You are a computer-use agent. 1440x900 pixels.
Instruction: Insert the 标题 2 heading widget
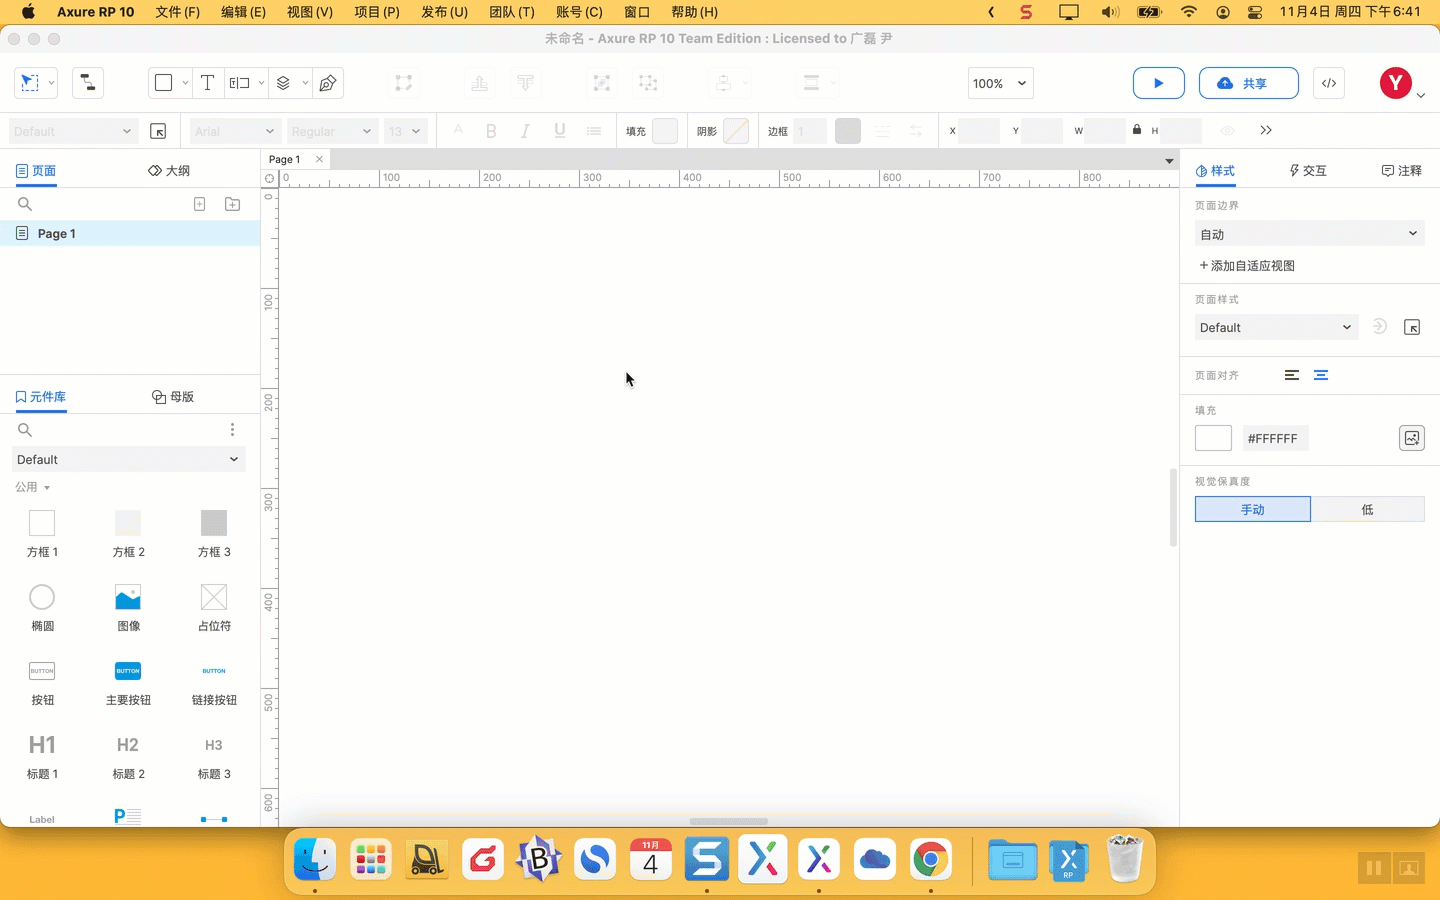128,756
